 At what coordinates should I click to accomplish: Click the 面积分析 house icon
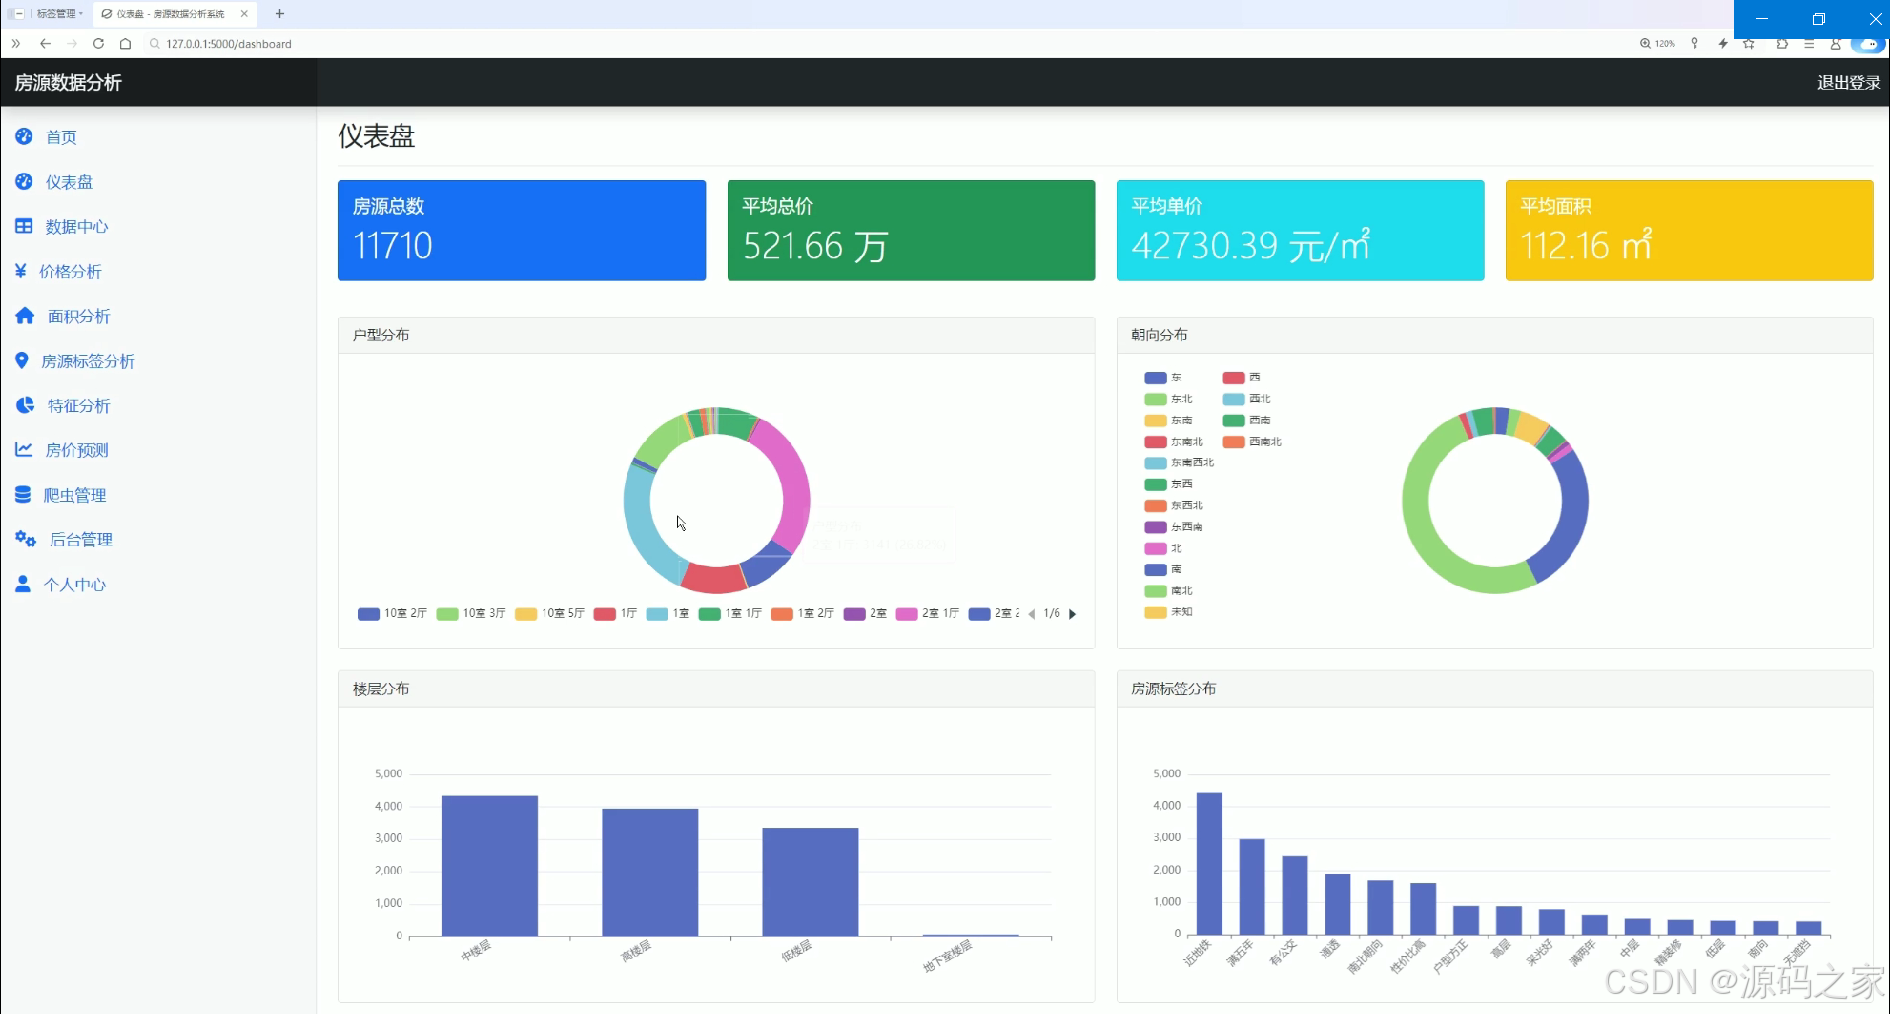pyautogui.click(x=25, y=316)
